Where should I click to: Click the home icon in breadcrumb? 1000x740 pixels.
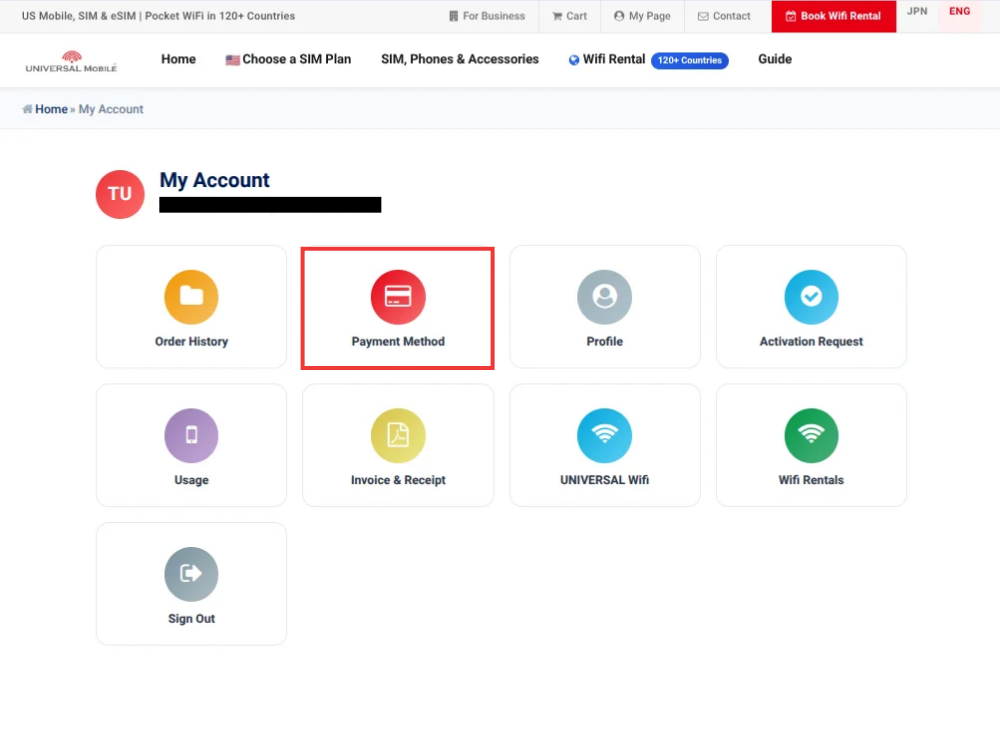27,109
